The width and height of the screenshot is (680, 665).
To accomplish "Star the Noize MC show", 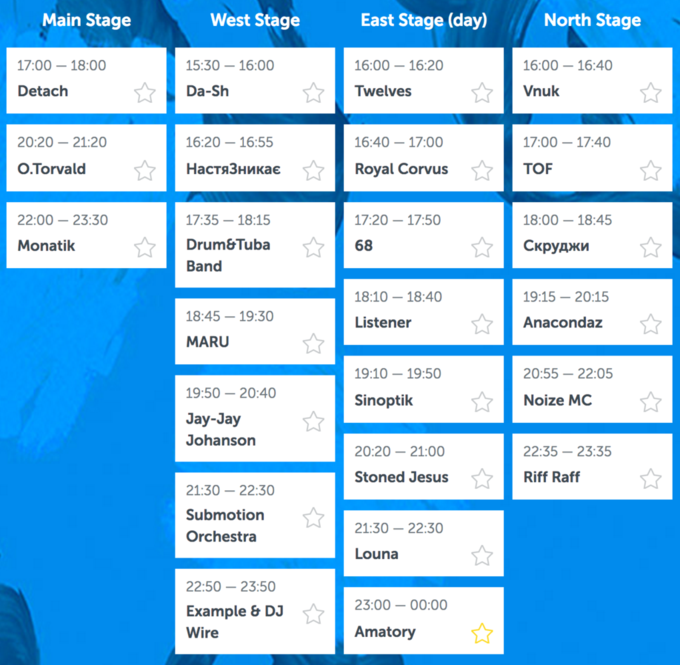I will (x=651, y=402).
